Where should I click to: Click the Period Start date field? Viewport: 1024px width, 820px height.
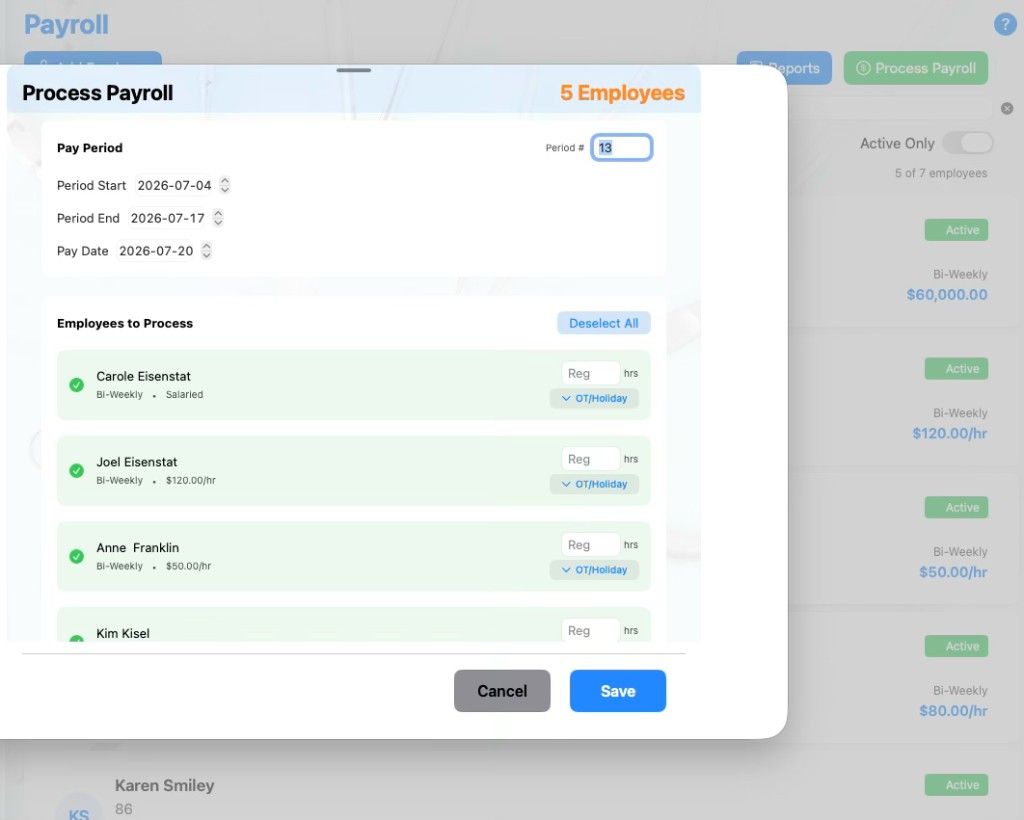tap(174, 185)
